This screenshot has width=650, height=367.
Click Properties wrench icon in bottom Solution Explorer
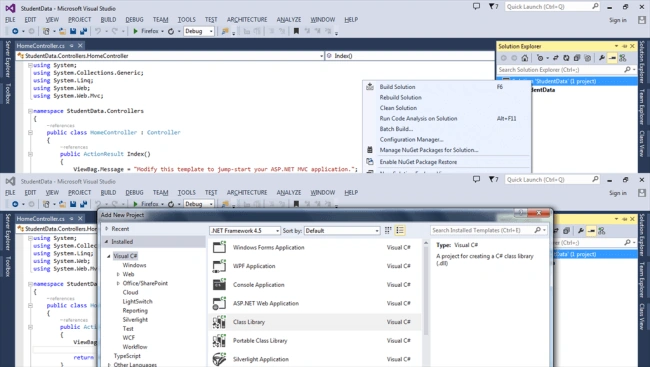tap(581, 231)
